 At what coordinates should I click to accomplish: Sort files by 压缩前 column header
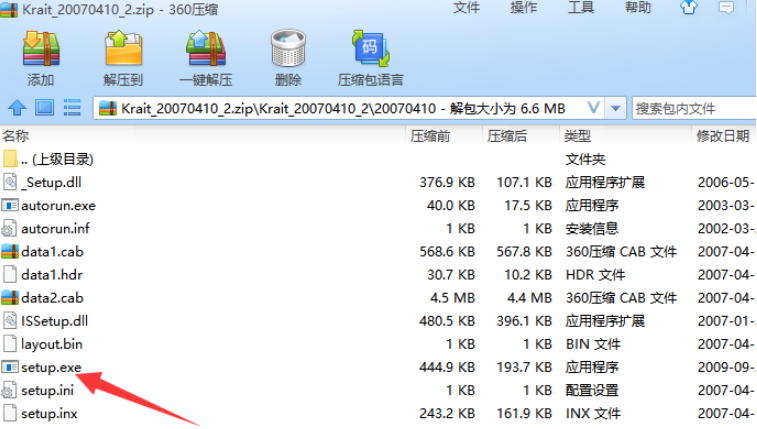click(430, 135)
